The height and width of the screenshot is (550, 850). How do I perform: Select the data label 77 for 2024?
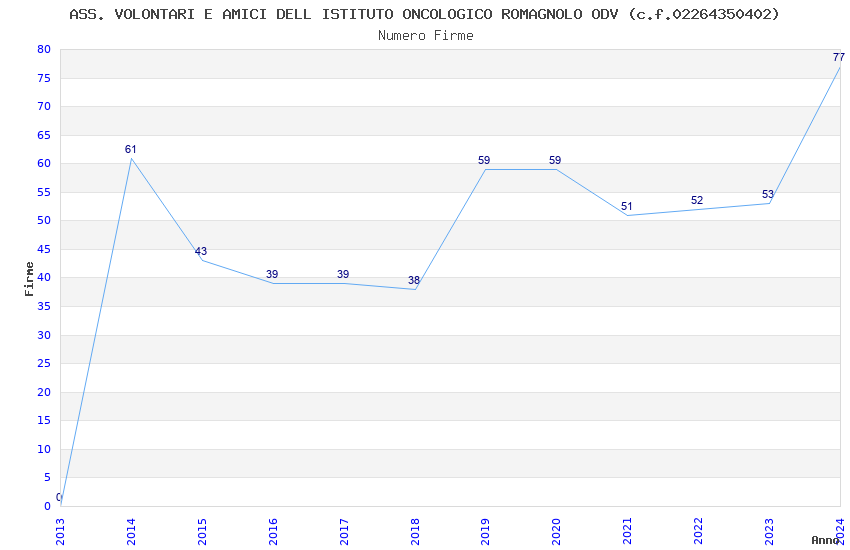[x=839, y=57]
